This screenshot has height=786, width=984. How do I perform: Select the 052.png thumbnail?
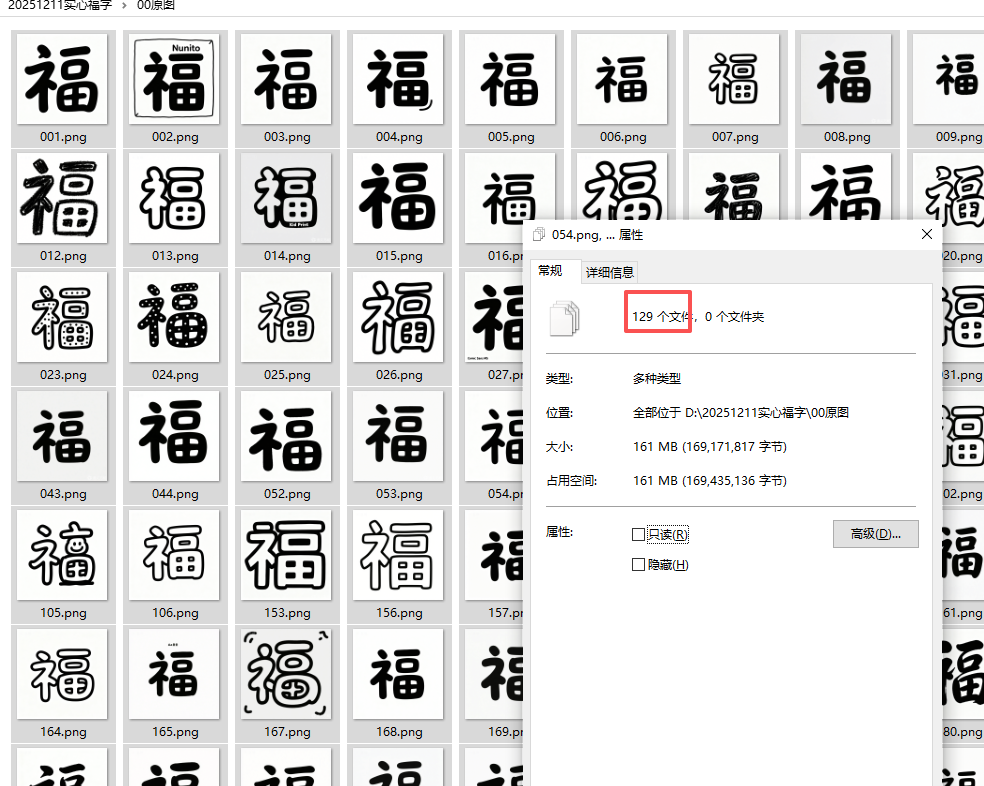coord(286,436)
